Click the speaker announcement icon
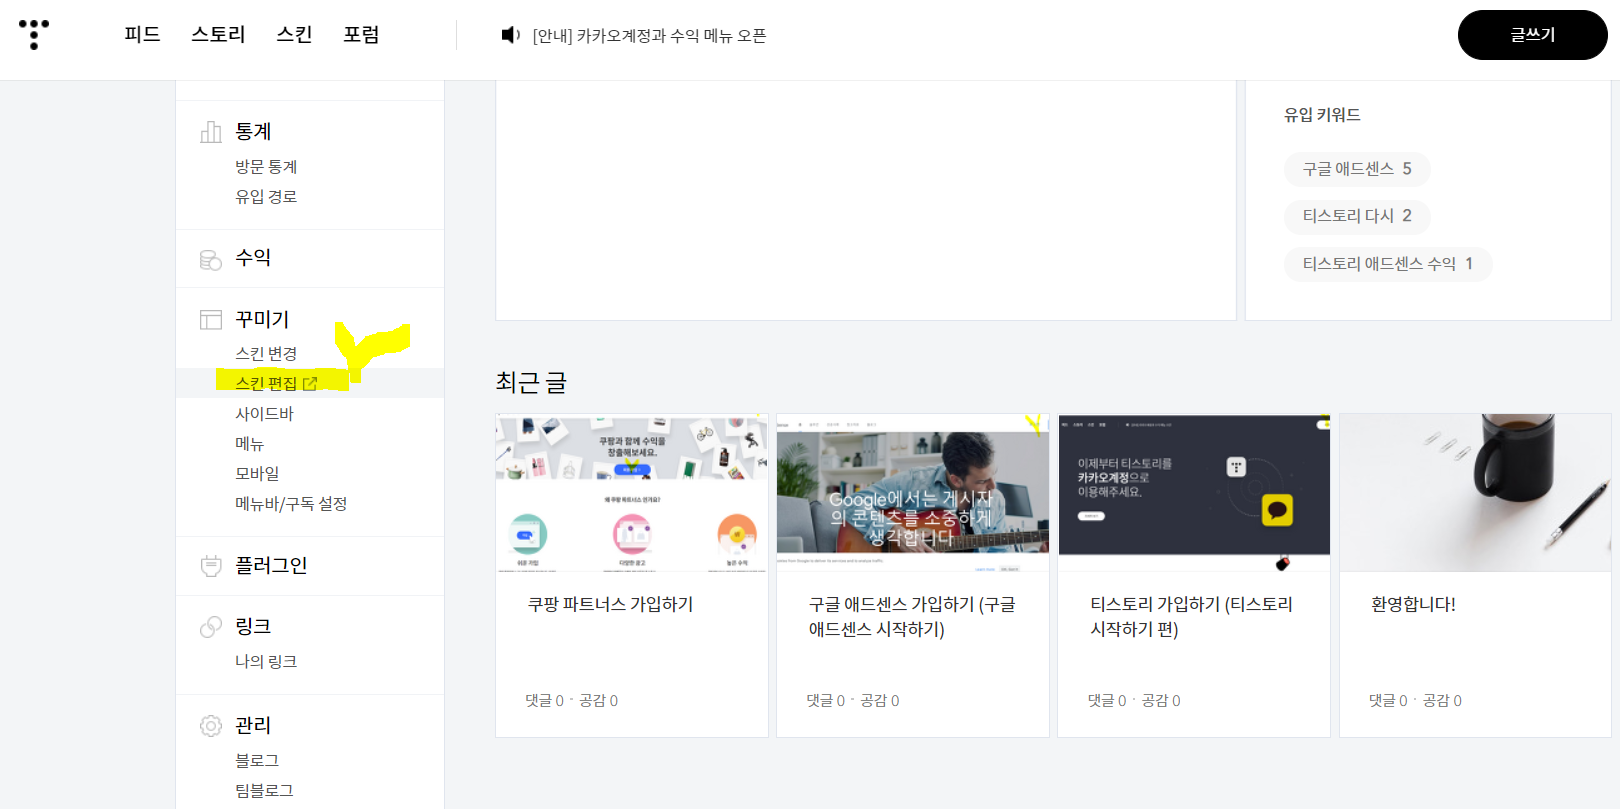The height and width of the screenshot is (809, 1620). tap(511, 35)
